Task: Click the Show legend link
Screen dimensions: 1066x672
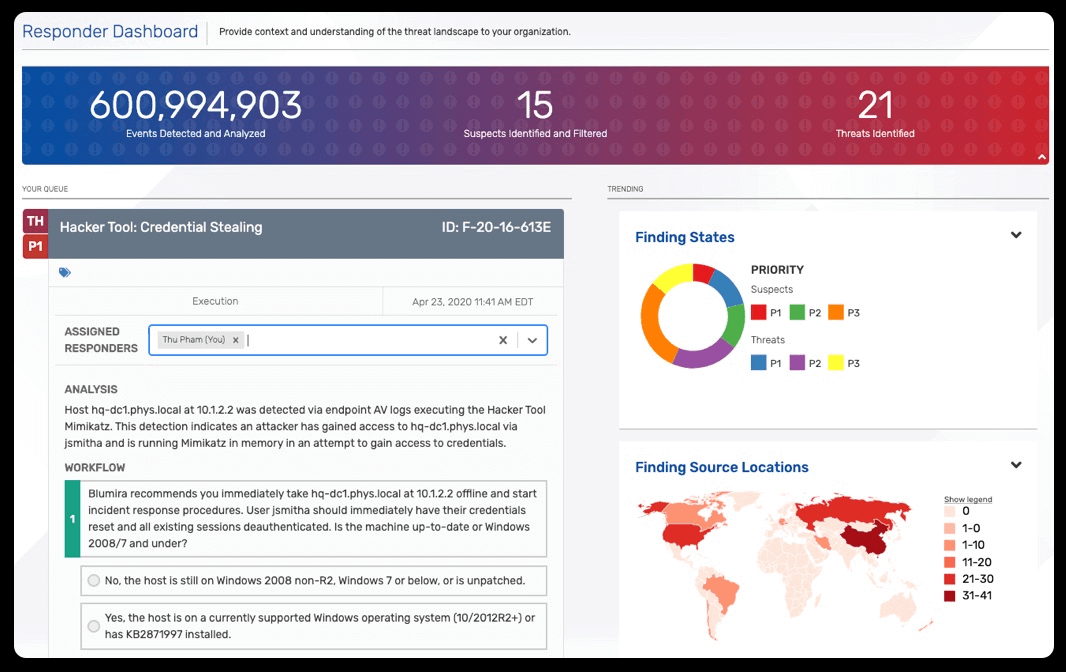Action: [967, 499]
